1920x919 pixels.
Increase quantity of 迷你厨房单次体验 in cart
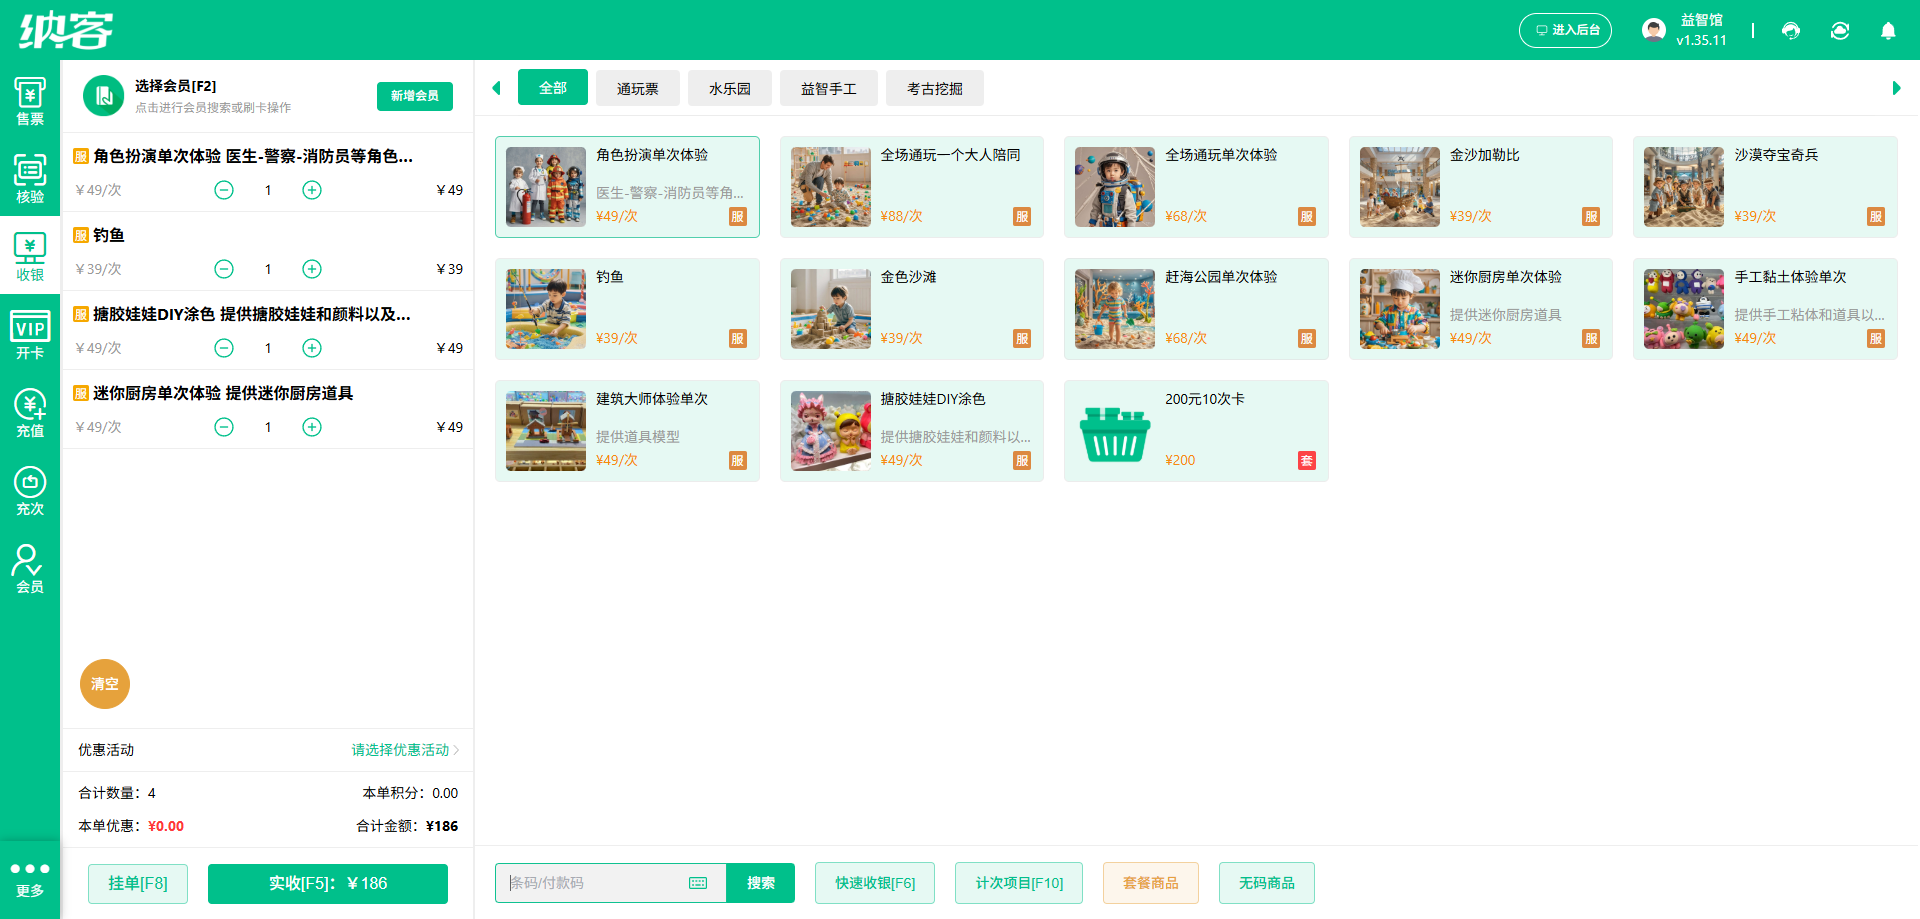312,427
